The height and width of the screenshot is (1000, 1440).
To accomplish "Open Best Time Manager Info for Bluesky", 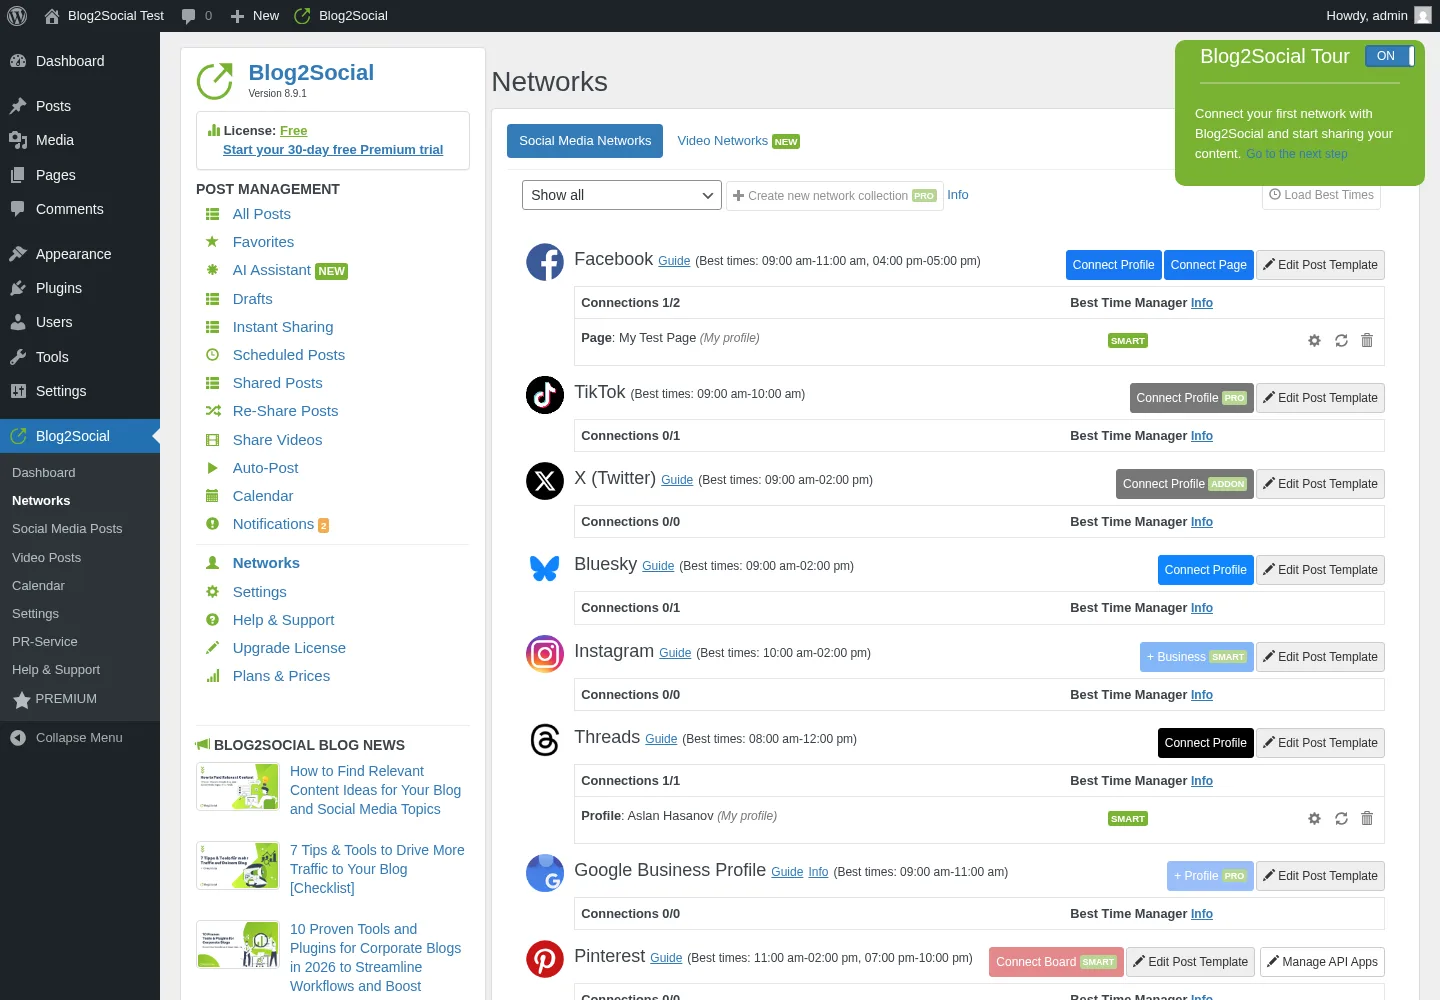I will pos(1202,608).
